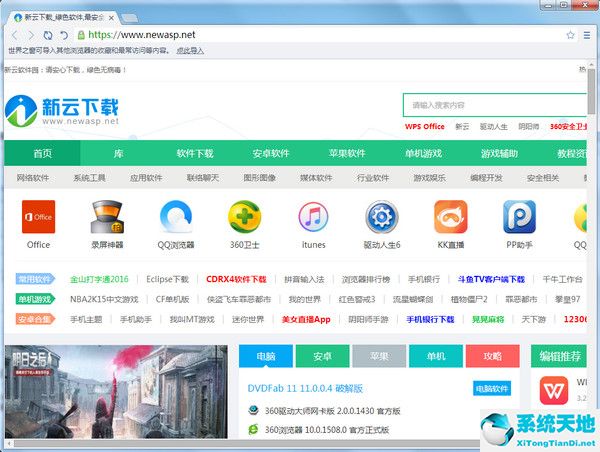This screenshot has width=600, height=452.
Task: Select the 应用软件 subcategory
Action: (x=146, y=178)
